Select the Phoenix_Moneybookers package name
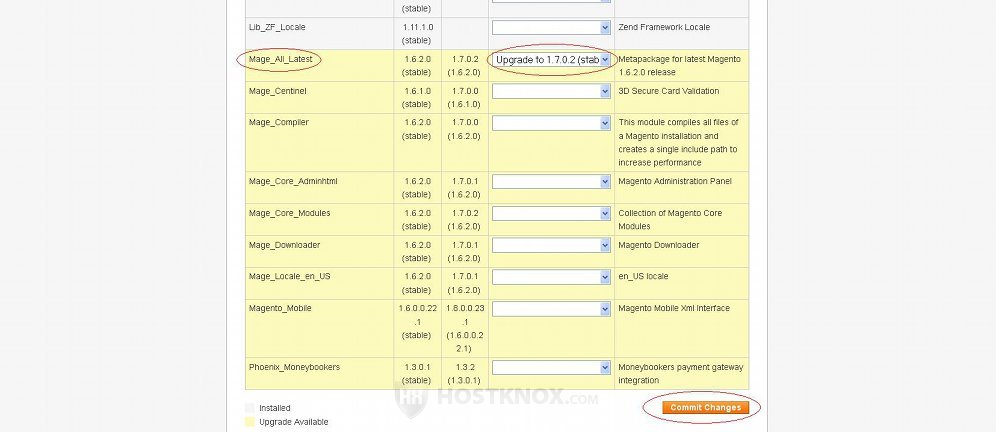The width and height of the screenshot is (996, 432). pos(294,367)
